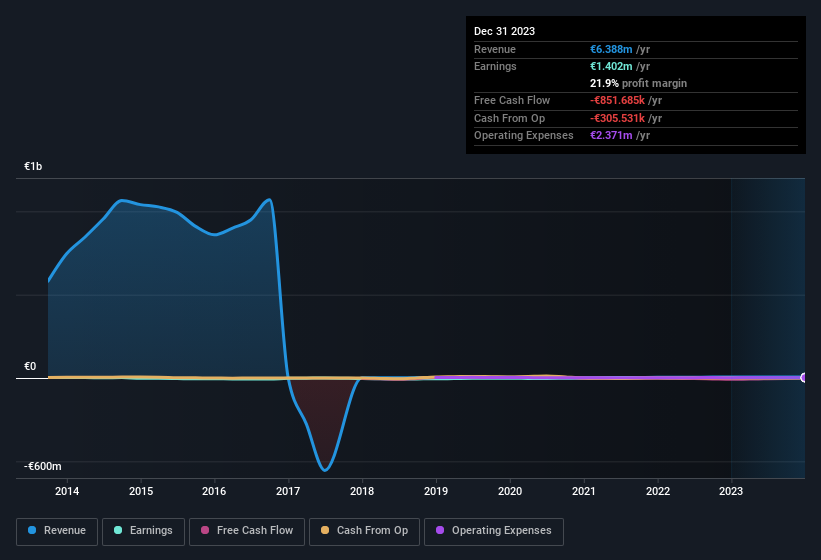This screenshot has width=821, height=560.
Task: Toggle the Operating Expenses legend button
Action: [493, 531]
